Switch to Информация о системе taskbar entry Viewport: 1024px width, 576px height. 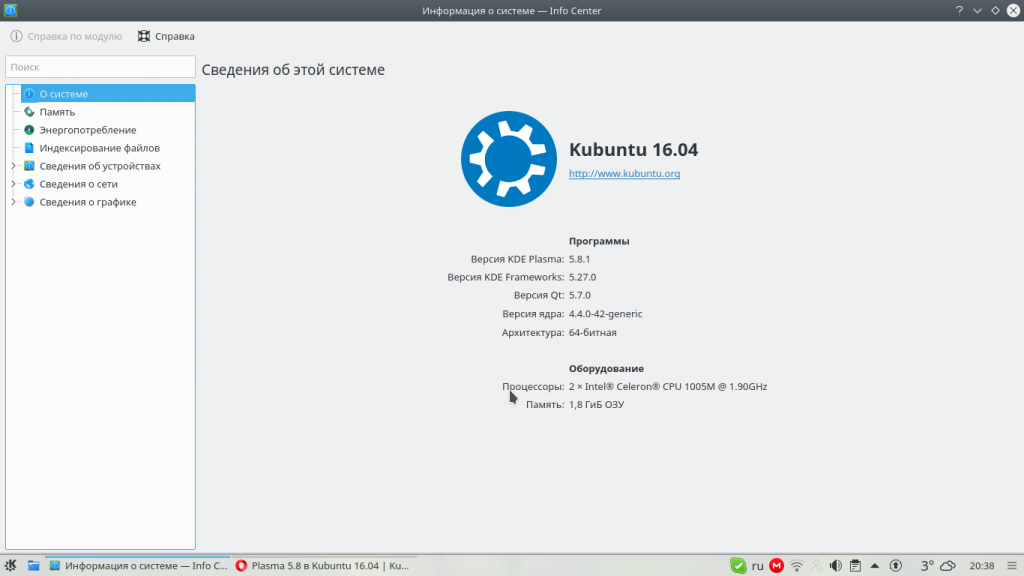(138, 566)
